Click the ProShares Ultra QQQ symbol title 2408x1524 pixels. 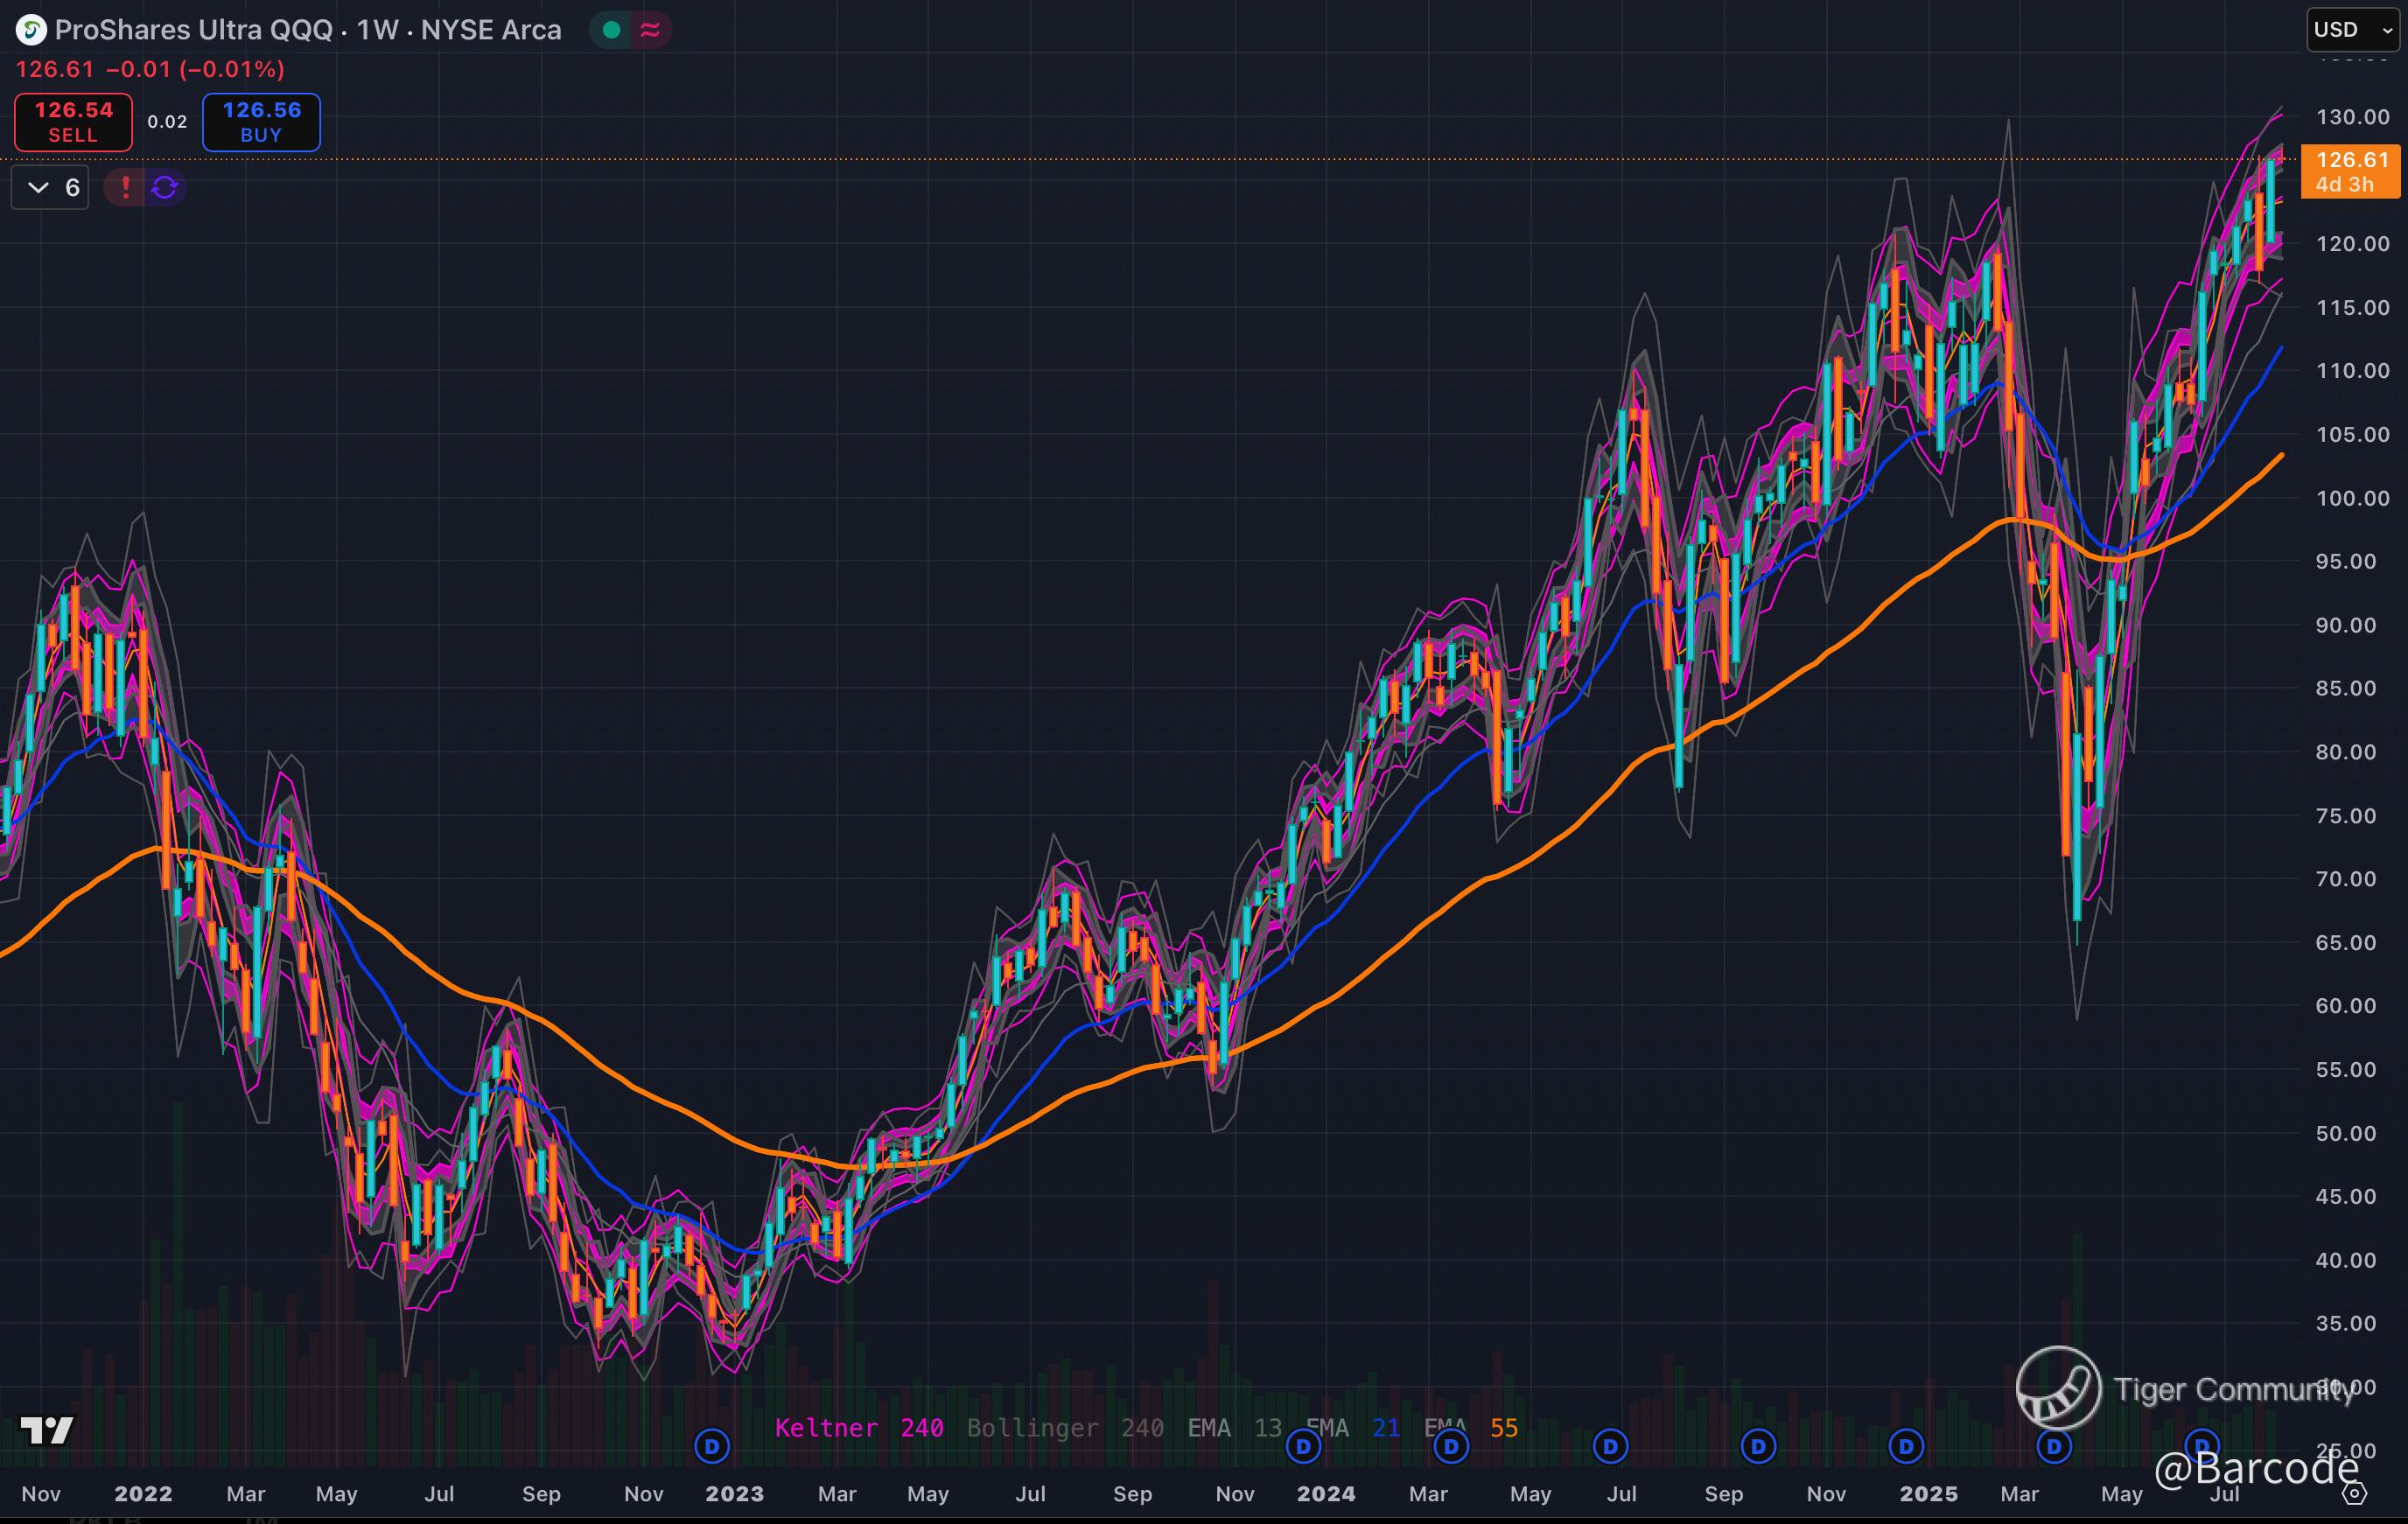point(193,30)
